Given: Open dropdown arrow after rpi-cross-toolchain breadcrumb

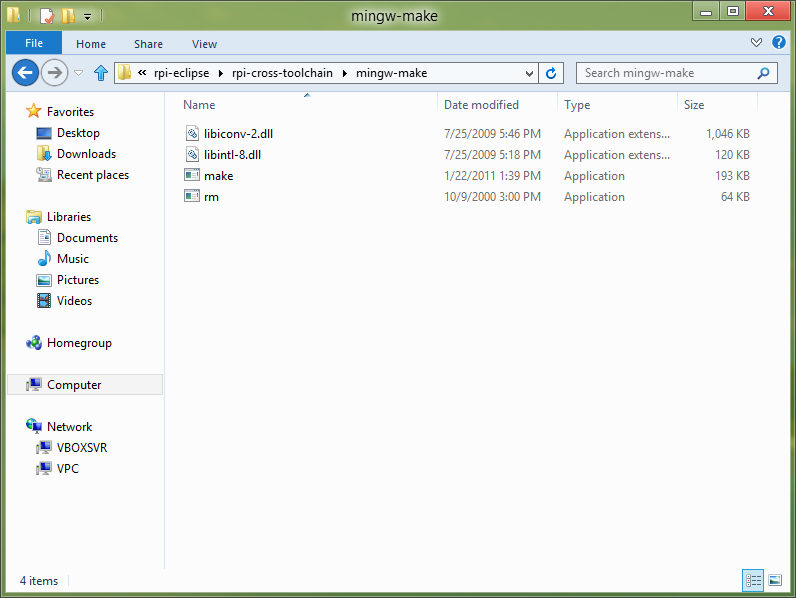Looking at the screenshot, I should [x=345, y=74].
